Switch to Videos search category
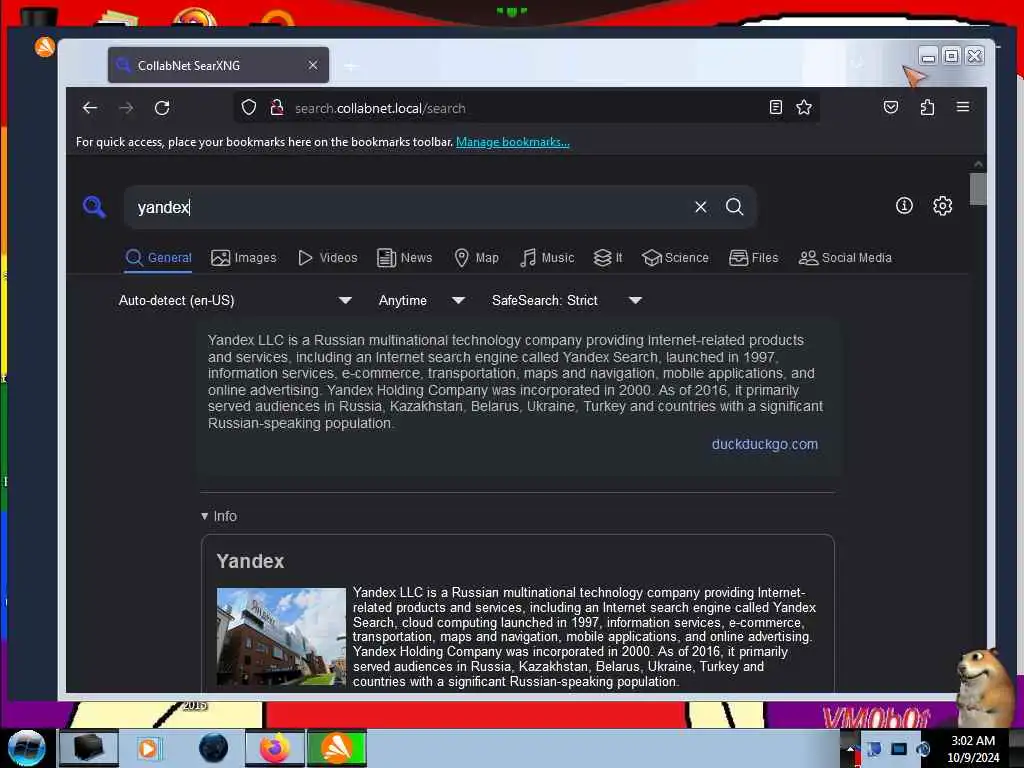Viewport: 1024px width, 768px height. pyautogui.click(x=327, y=258)
